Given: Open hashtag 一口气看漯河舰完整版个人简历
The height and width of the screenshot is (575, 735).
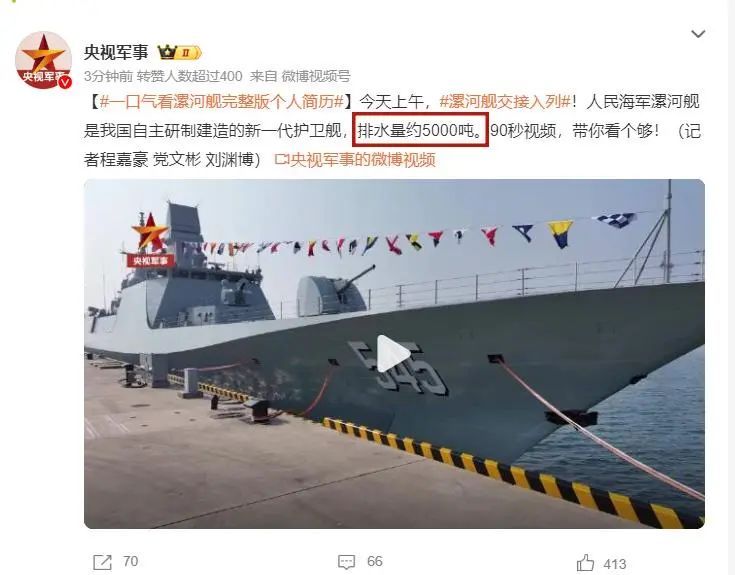Looking at the screenshot, I should point(222,101).
